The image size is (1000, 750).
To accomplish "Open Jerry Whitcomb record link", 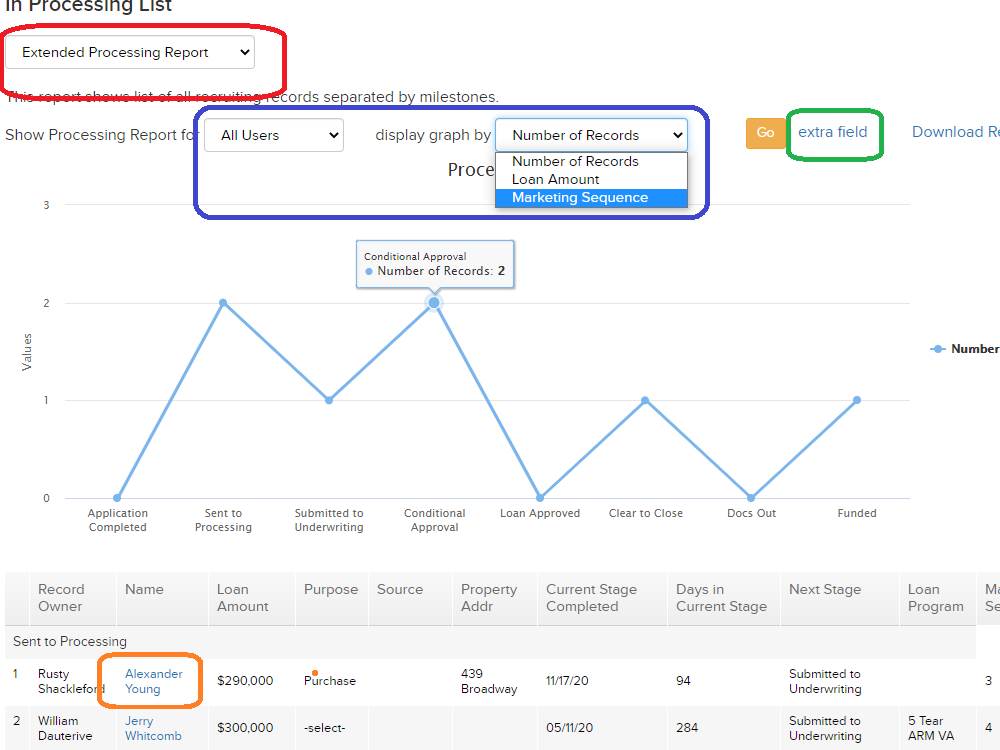I will coord(153,728).
